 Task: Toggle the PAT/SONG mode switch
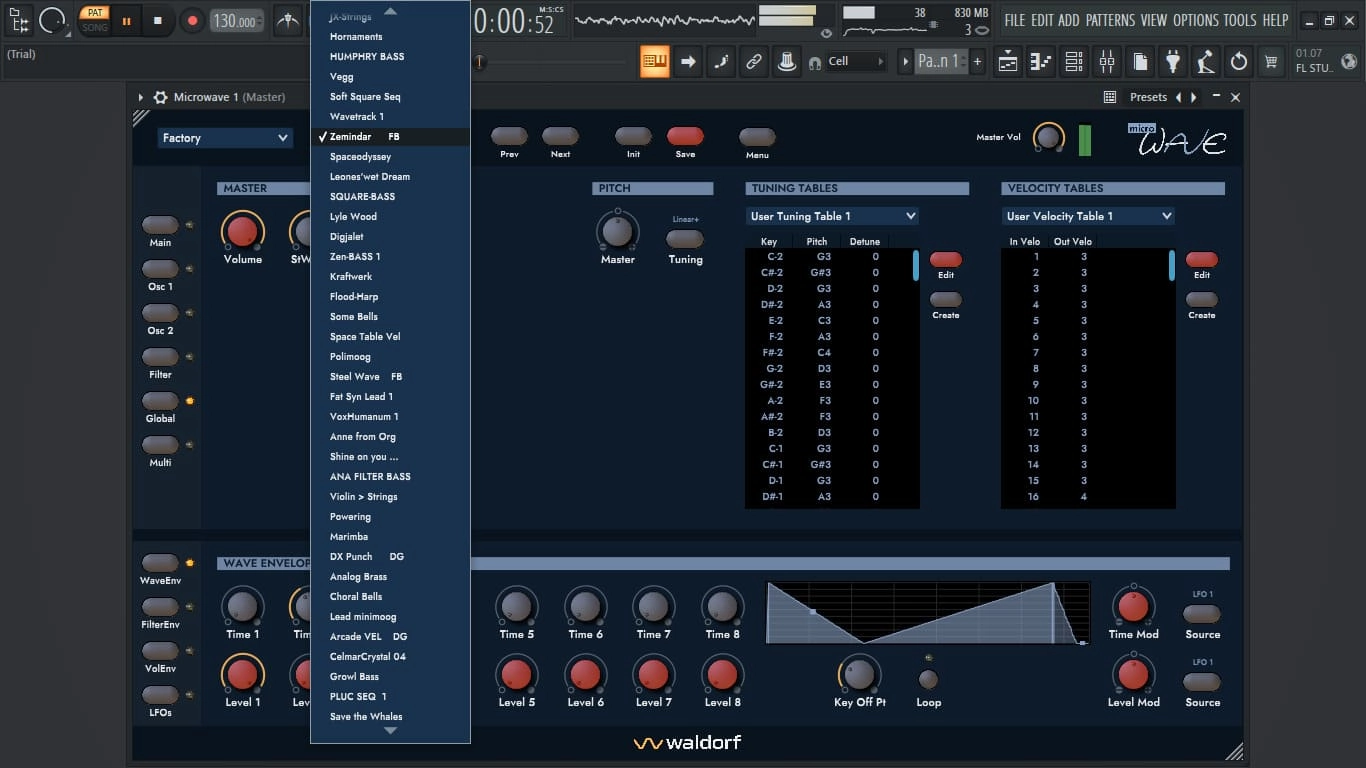[95, 20]
